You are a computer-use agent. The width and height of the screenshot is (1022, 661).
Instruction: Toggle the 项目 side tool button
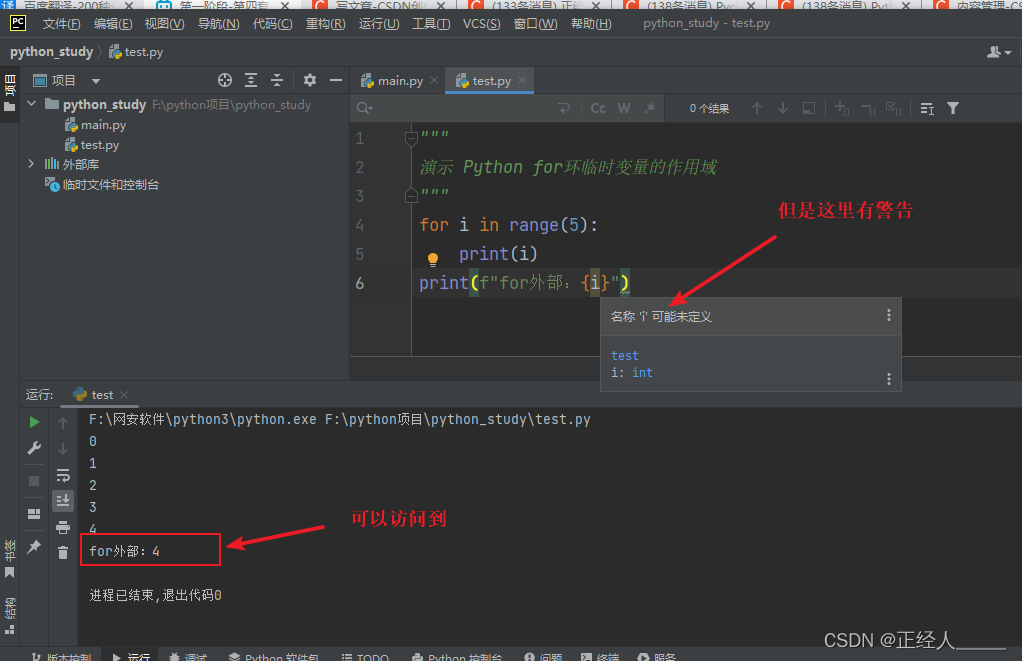(x=9, y=93)
